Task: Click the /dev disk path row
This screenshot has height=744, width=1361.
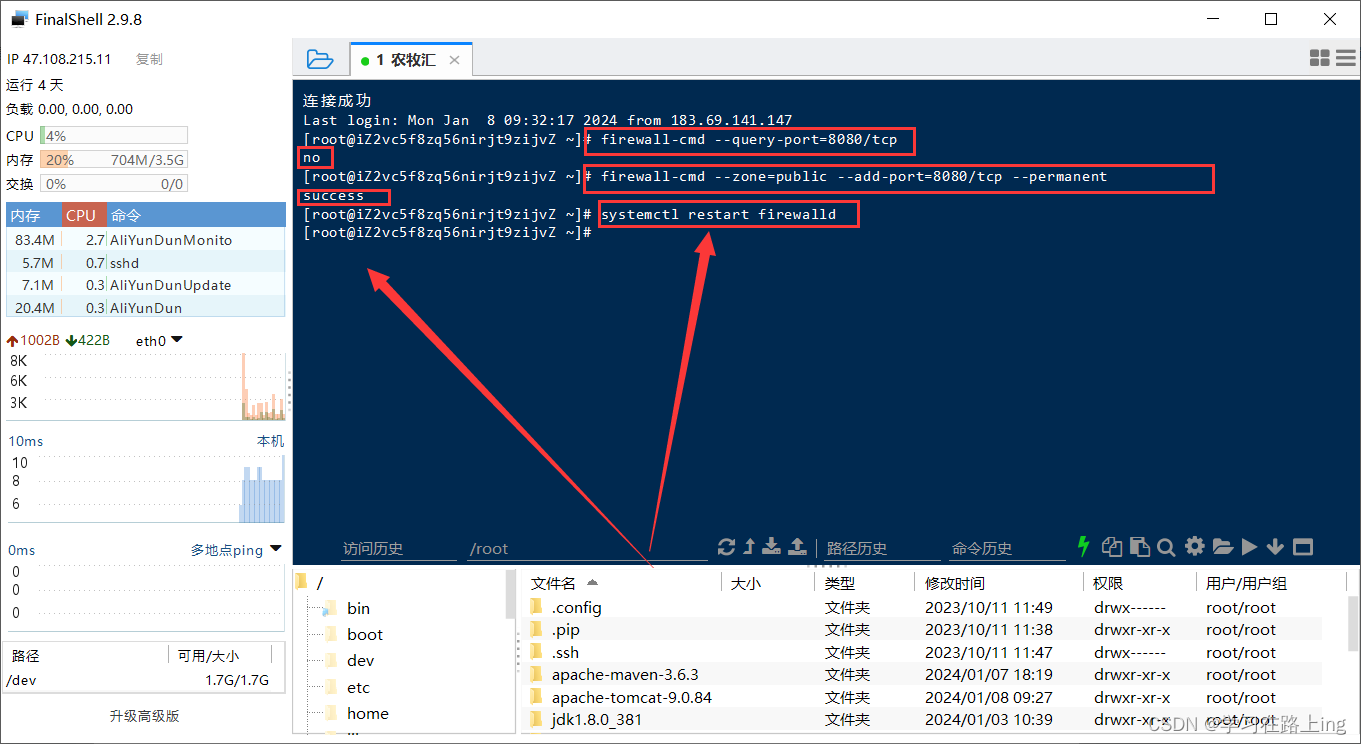Action: coord(145,681)
